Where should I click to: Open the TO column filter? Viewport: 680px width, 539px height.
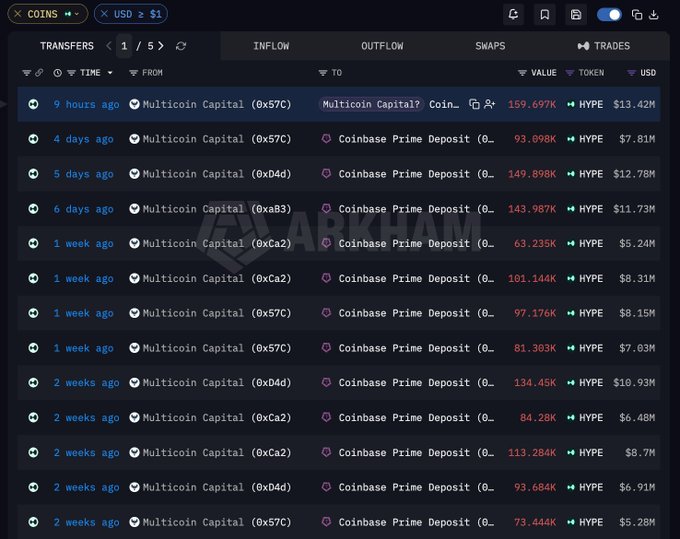(323, 72)
